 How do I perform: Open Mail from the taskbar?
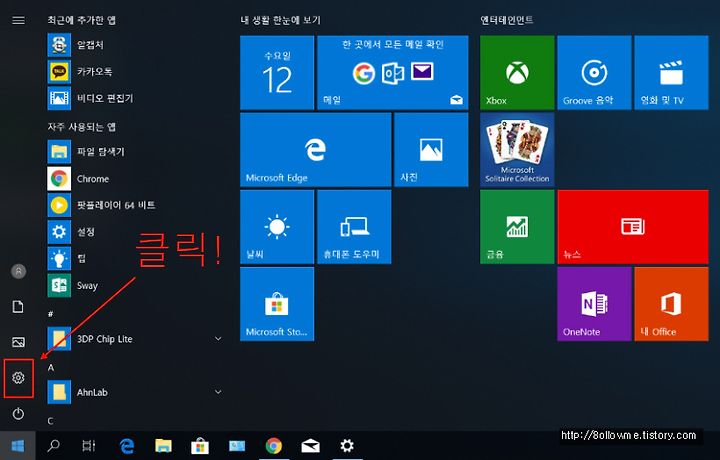point(310,445)
